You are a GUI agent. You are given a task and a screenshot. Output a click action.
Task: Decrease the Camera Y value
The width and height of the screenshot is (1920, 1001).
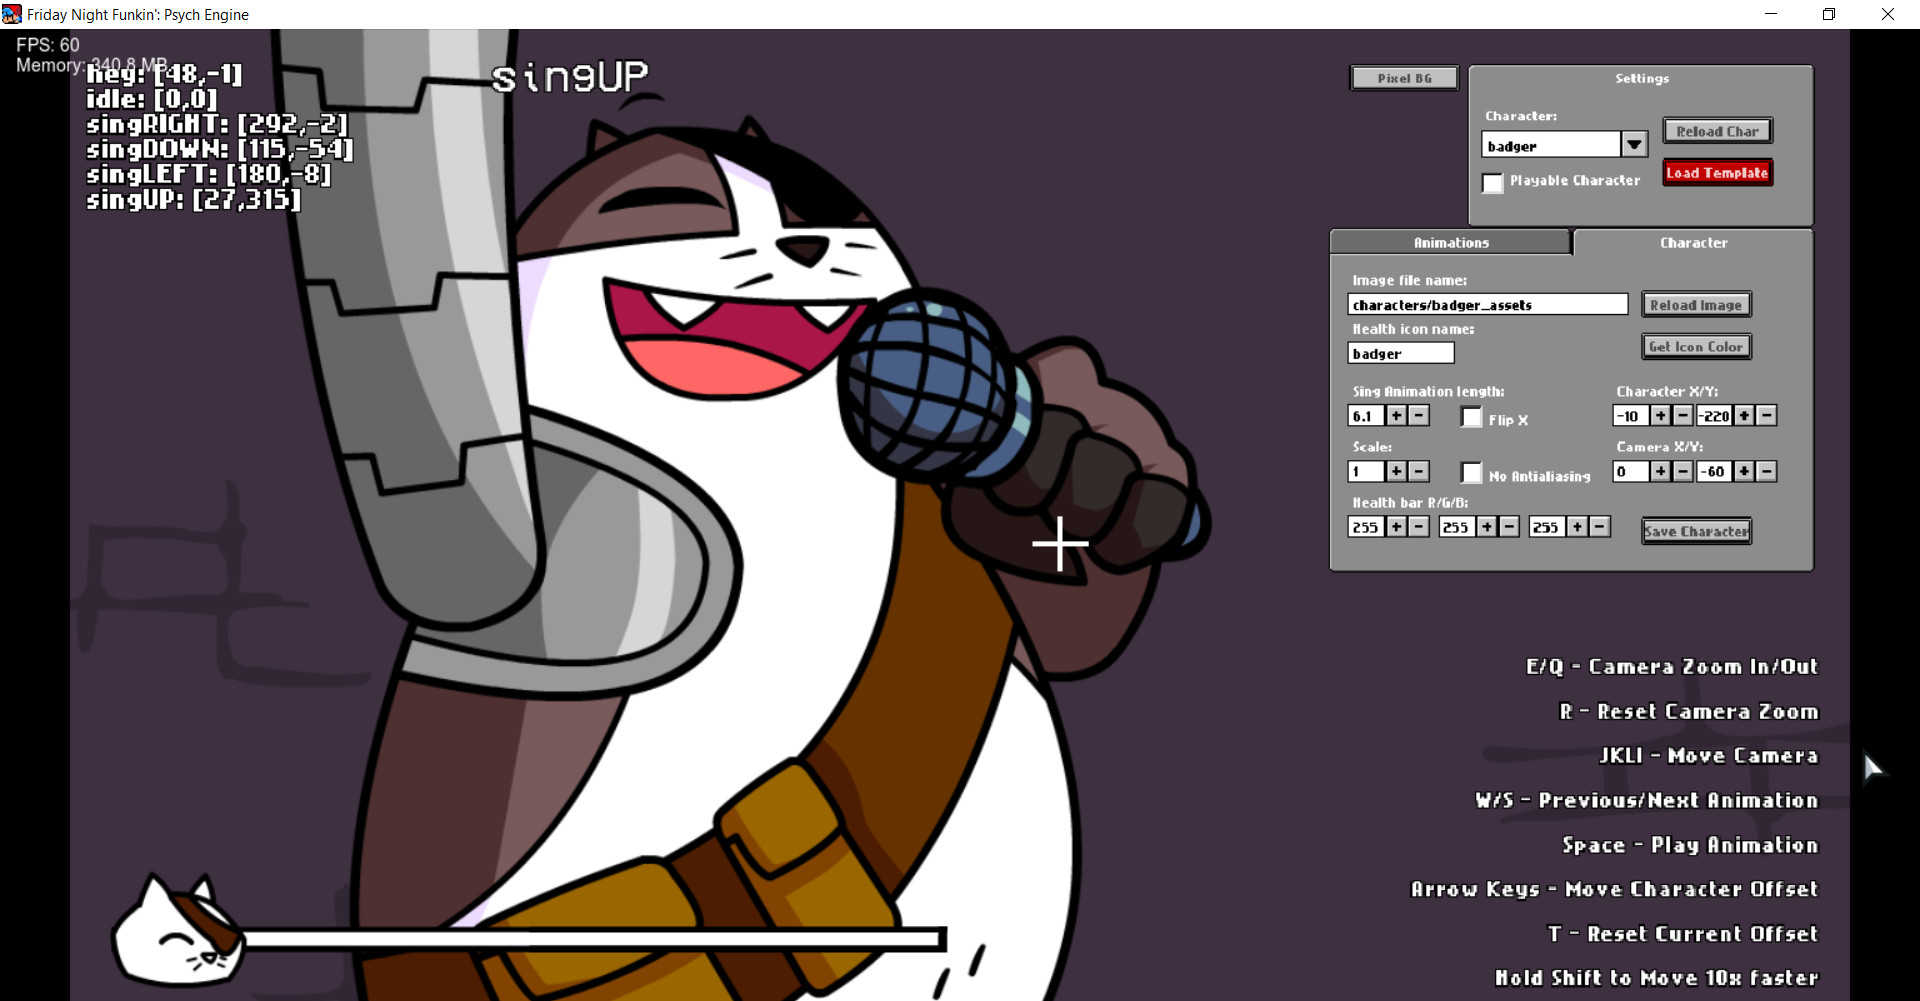pyautogui.click(x=1767, y=471)
